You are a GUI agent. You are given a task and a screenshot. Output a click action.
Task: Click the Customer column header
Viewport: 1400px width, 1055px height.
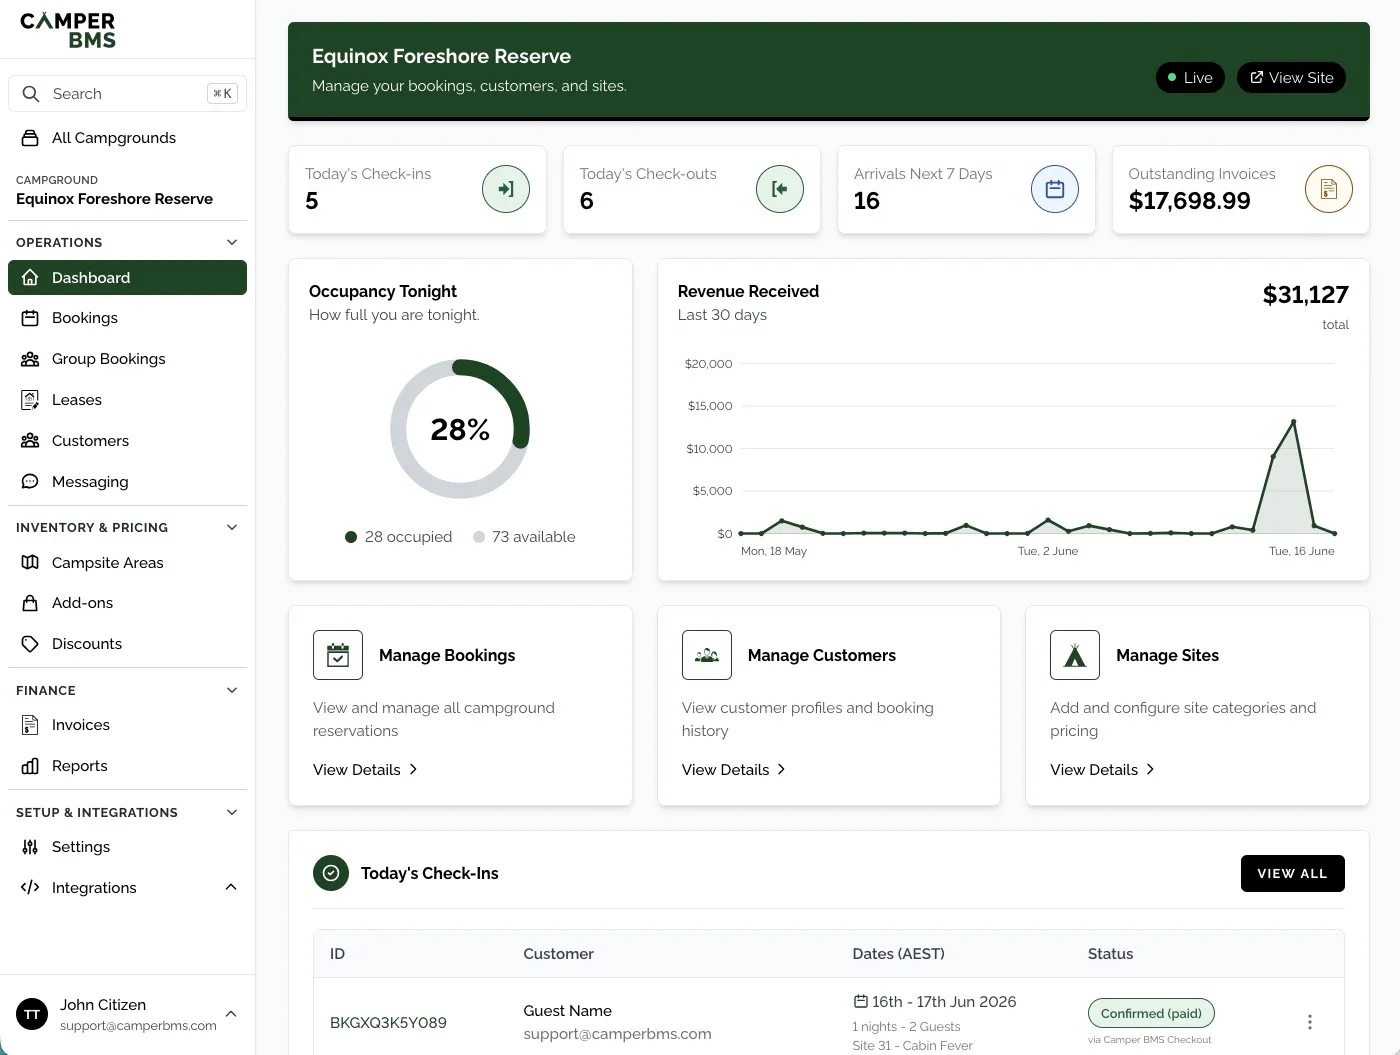point(558,954)
